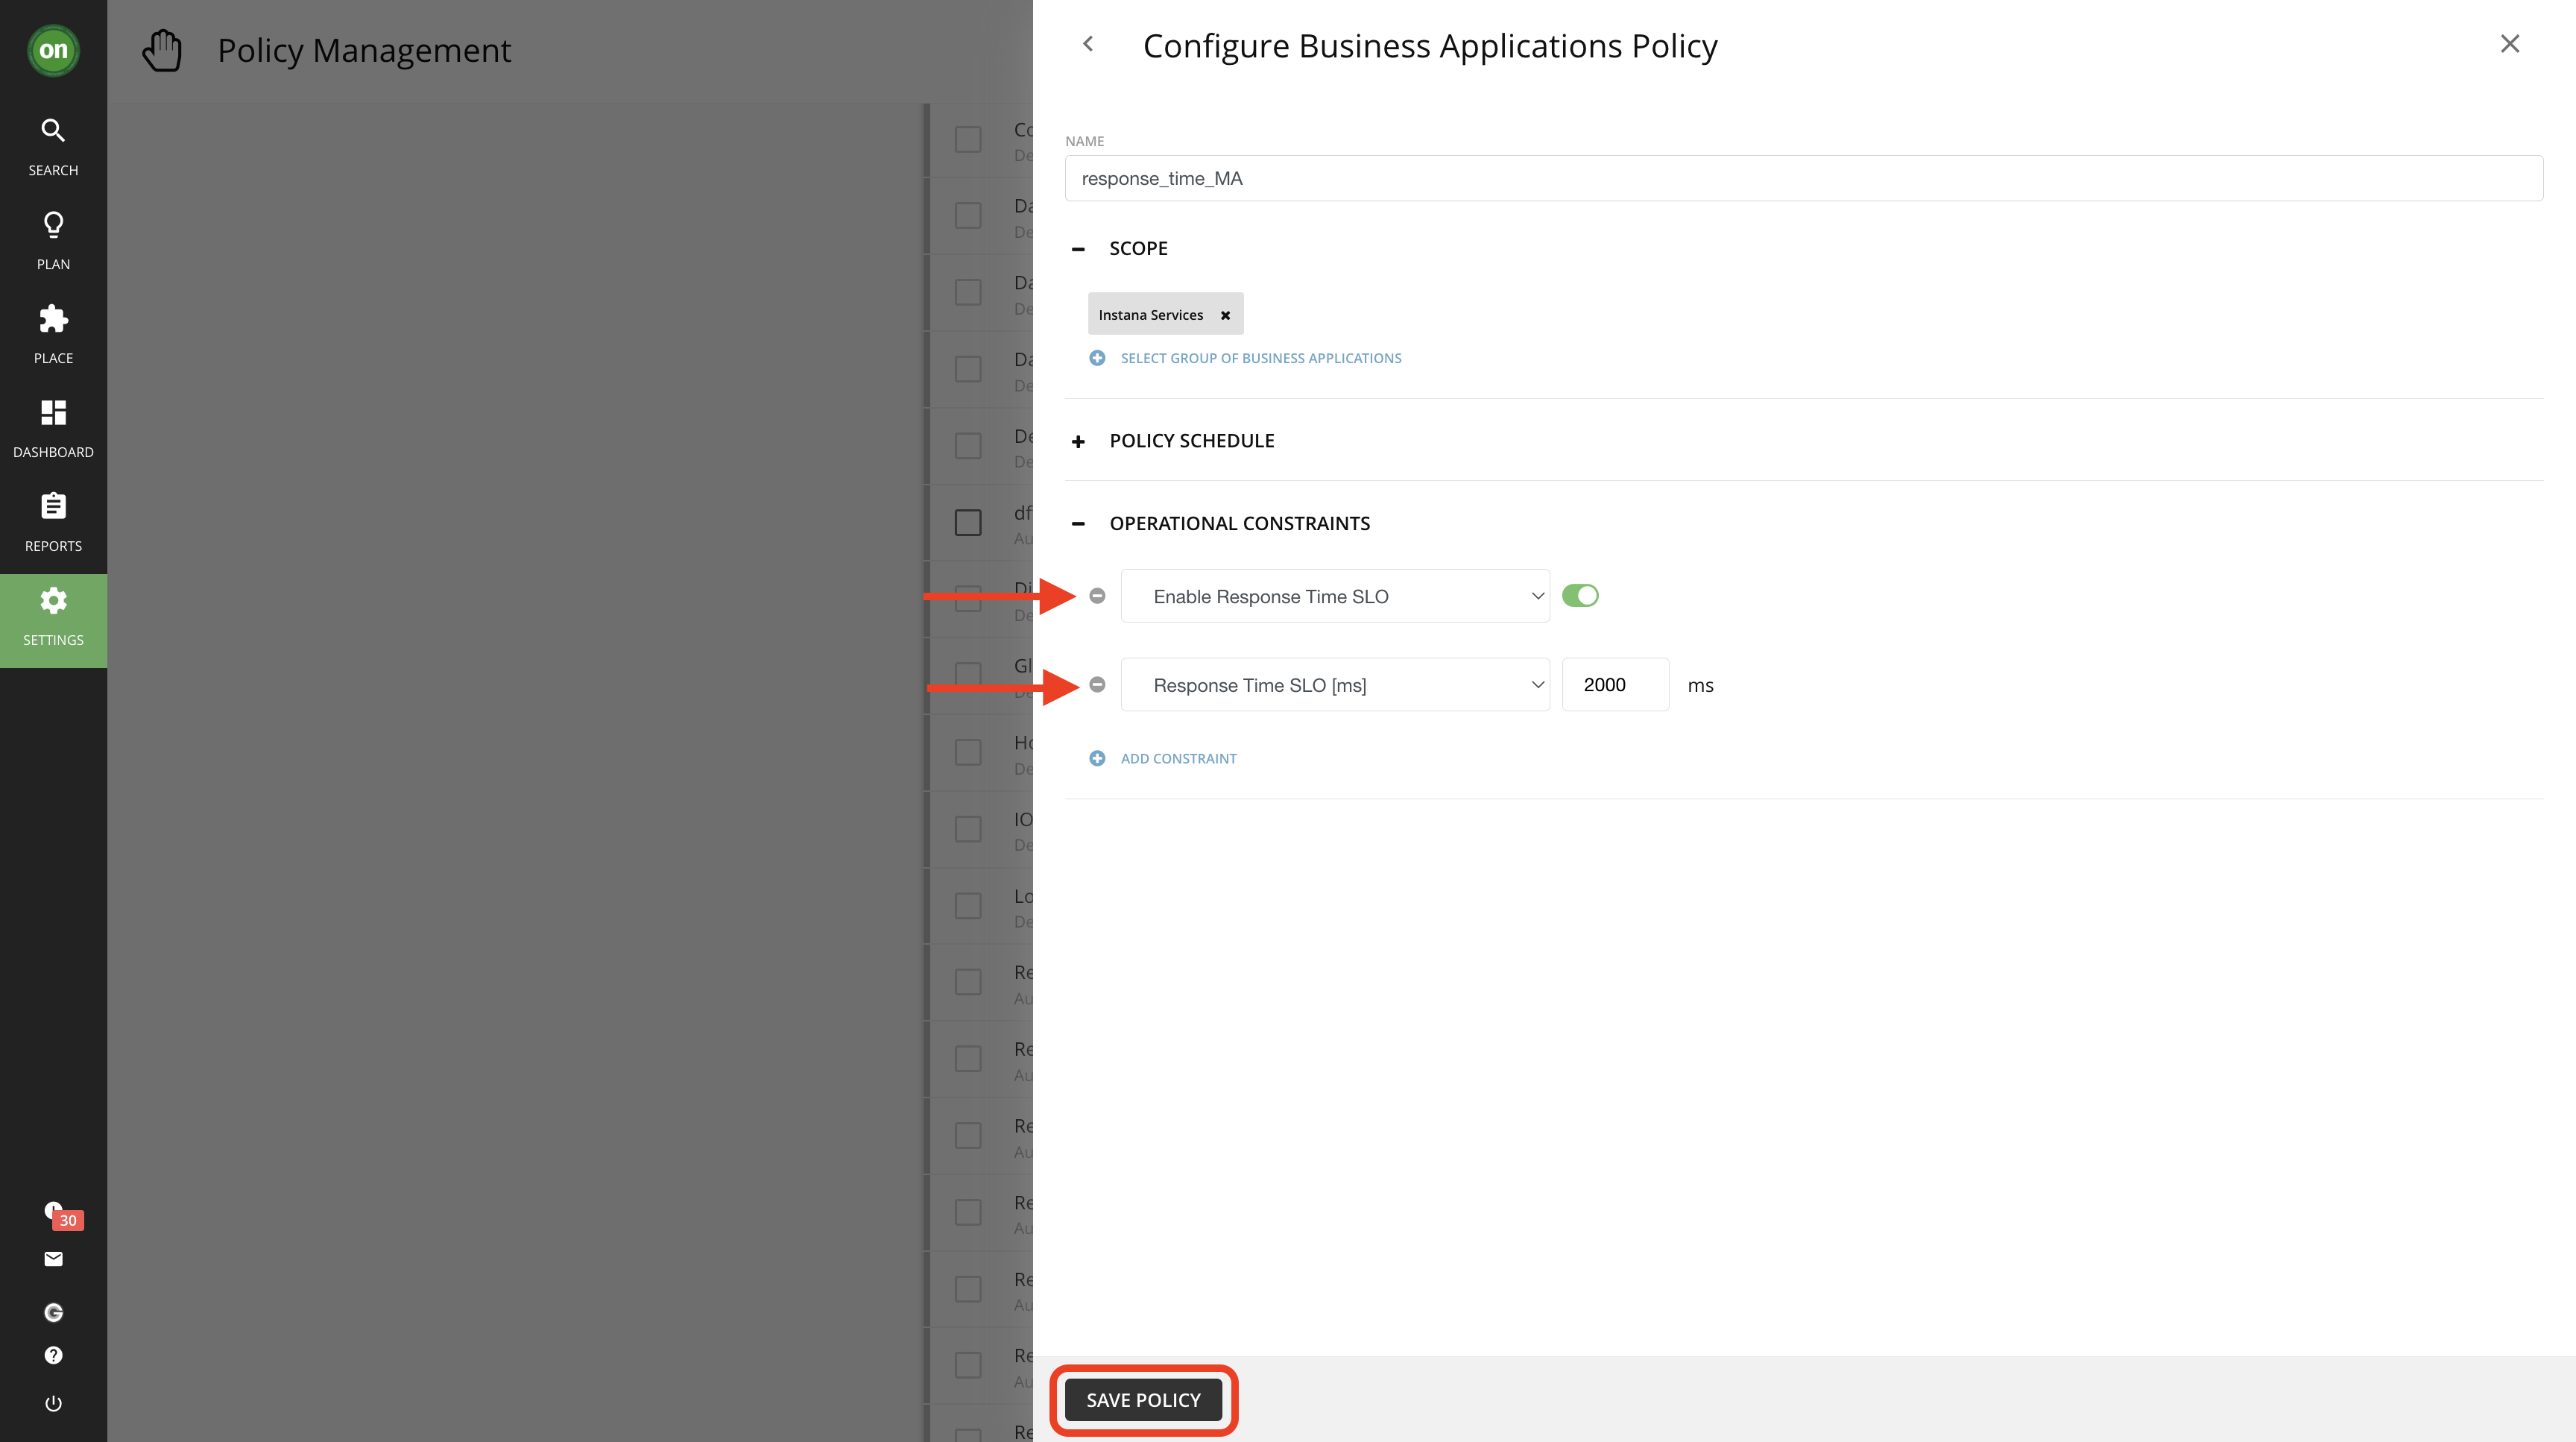Toggle Enable Response Time SLO switch
Image resolution: width=2576 pixels, height=1442 pixels.
[1580, 596]
